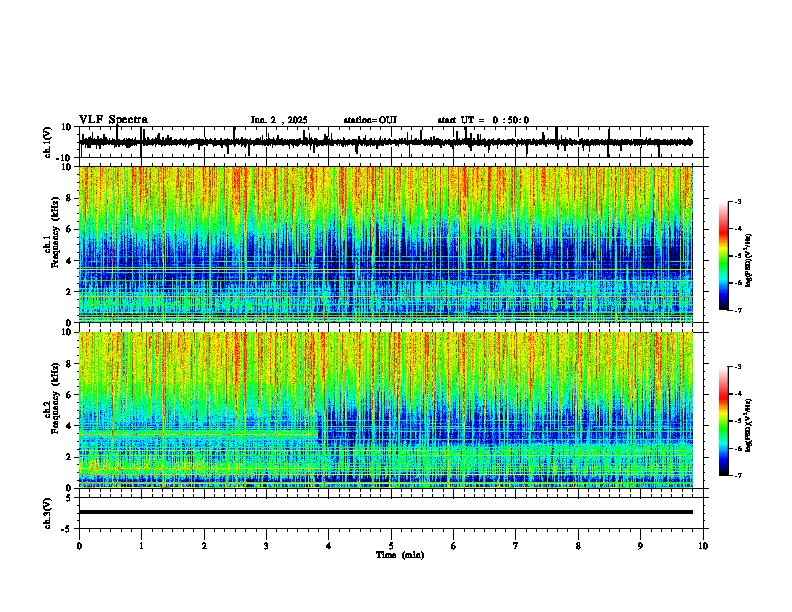Click the "5" tick on the ch.3(V) axis
Viewport: 792px width, 612px height.
69,498
